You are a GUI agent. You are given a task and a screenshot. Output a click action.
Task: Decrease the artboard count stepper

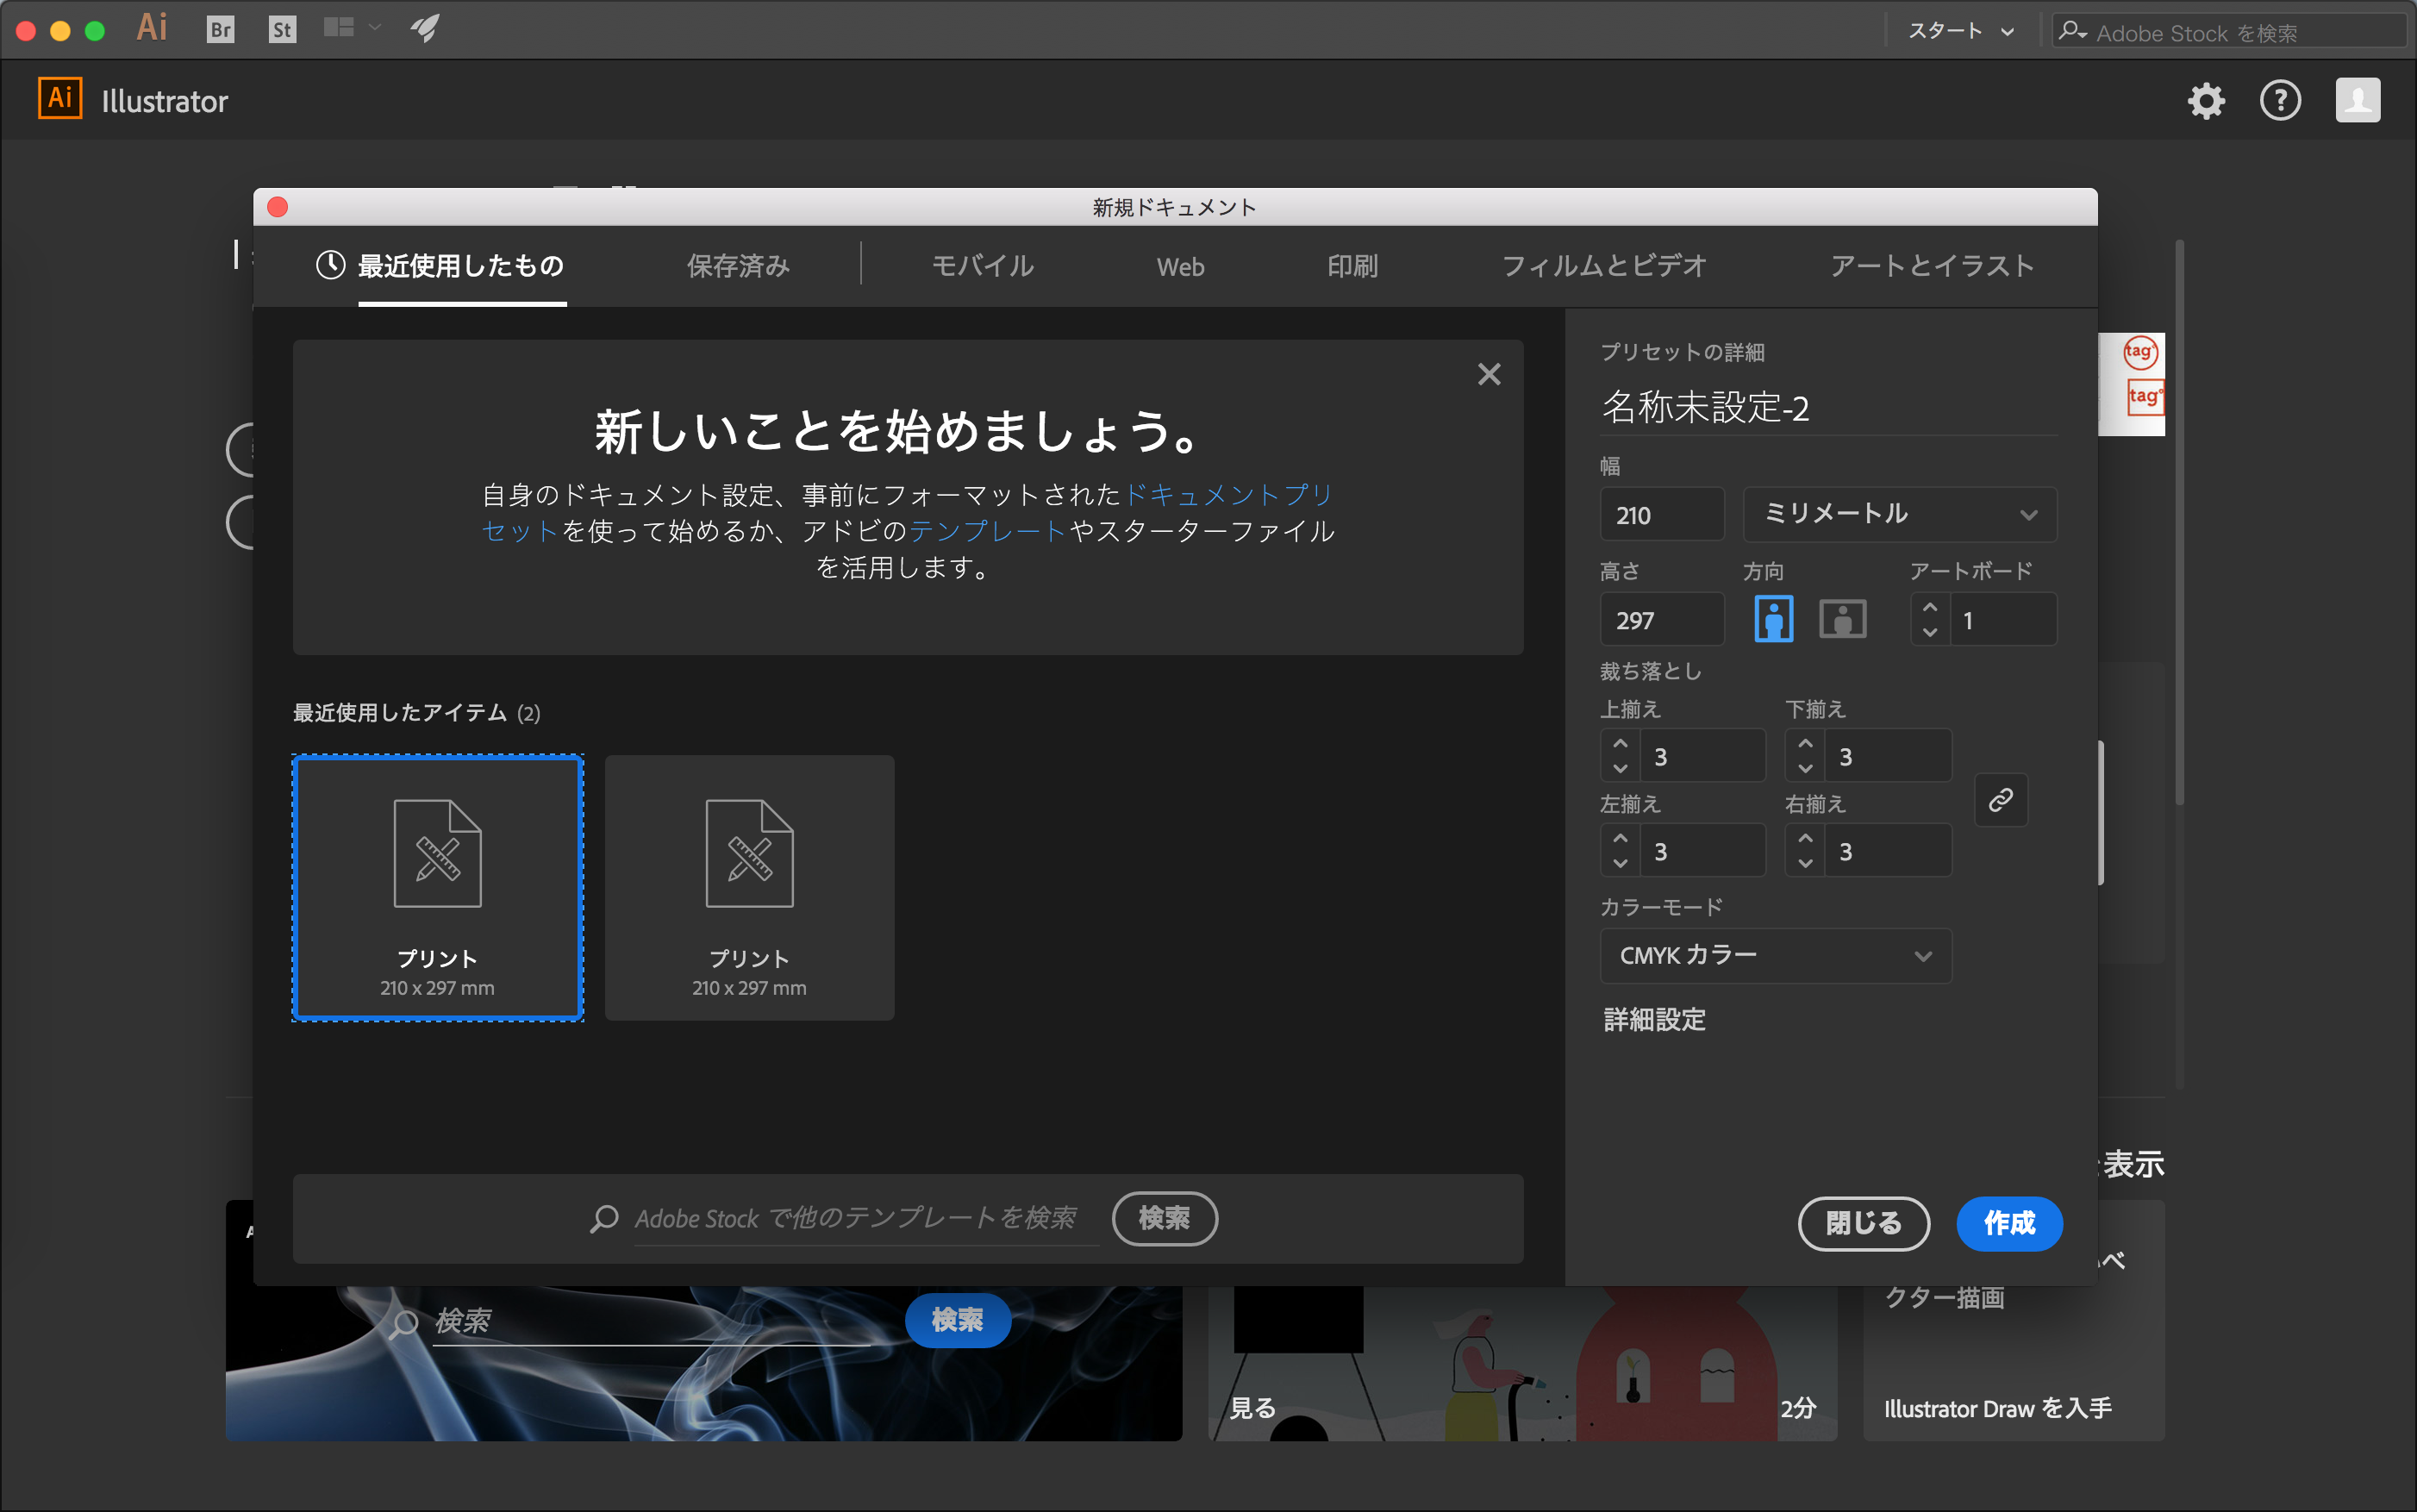pyautogui.click(x=1930, y=632)
